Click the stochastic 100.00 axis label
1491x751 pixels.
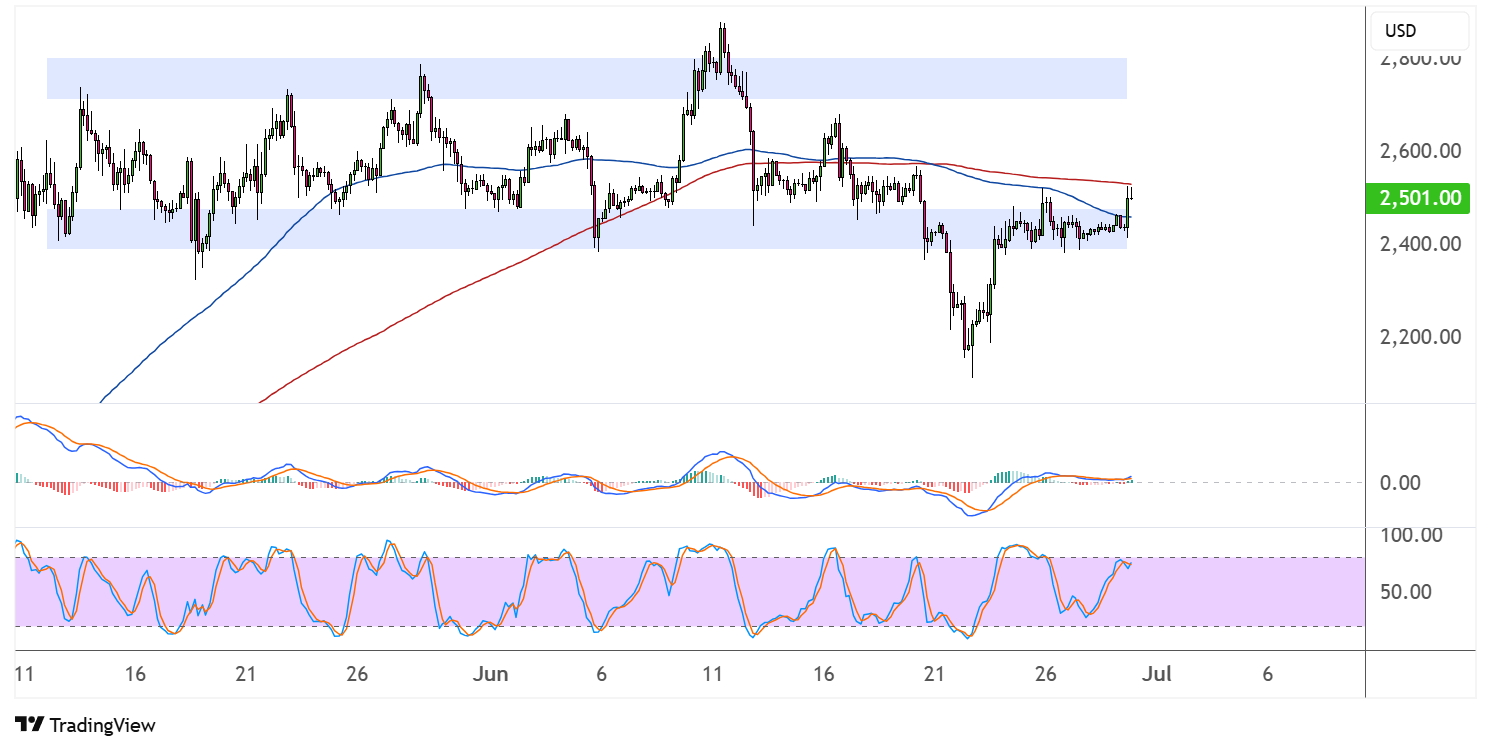[1410, 536]
